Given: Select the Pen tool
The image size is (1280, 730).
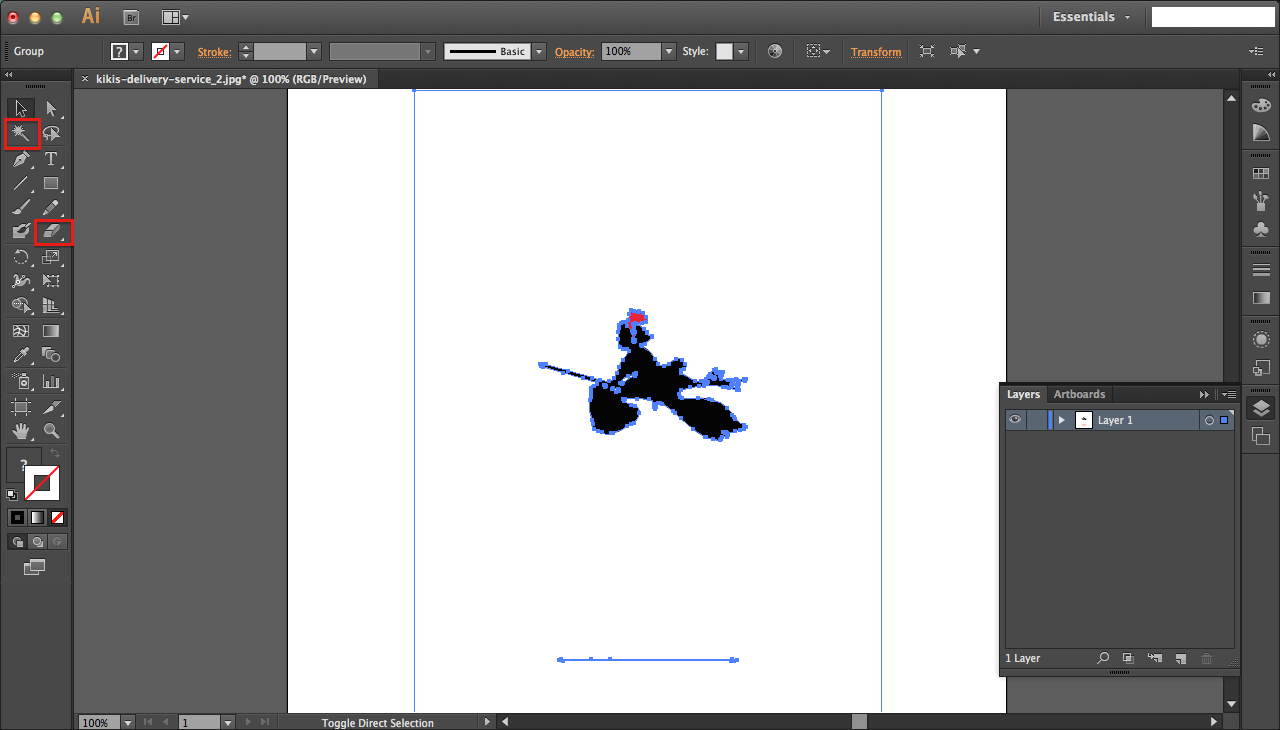Looking at the screenshot, I should click(x=21, y=159).
